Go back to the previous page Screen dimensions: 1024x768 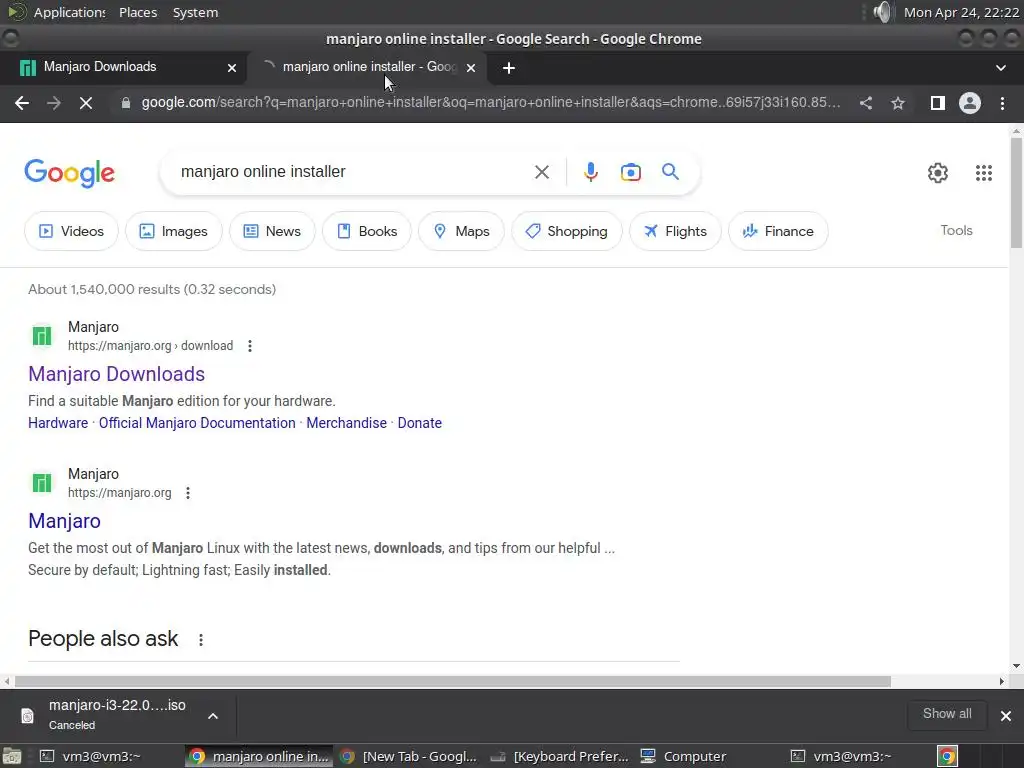click(22, 103)
